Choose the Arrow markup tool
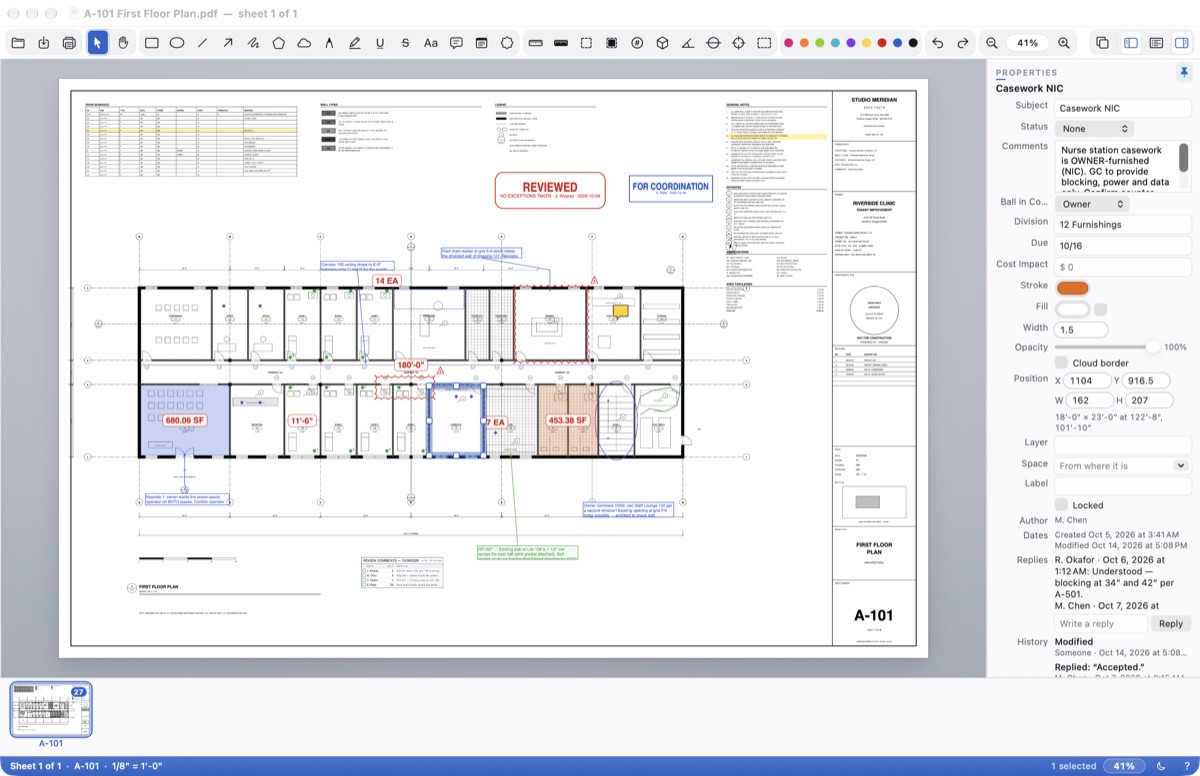 [x=228, y=43]
